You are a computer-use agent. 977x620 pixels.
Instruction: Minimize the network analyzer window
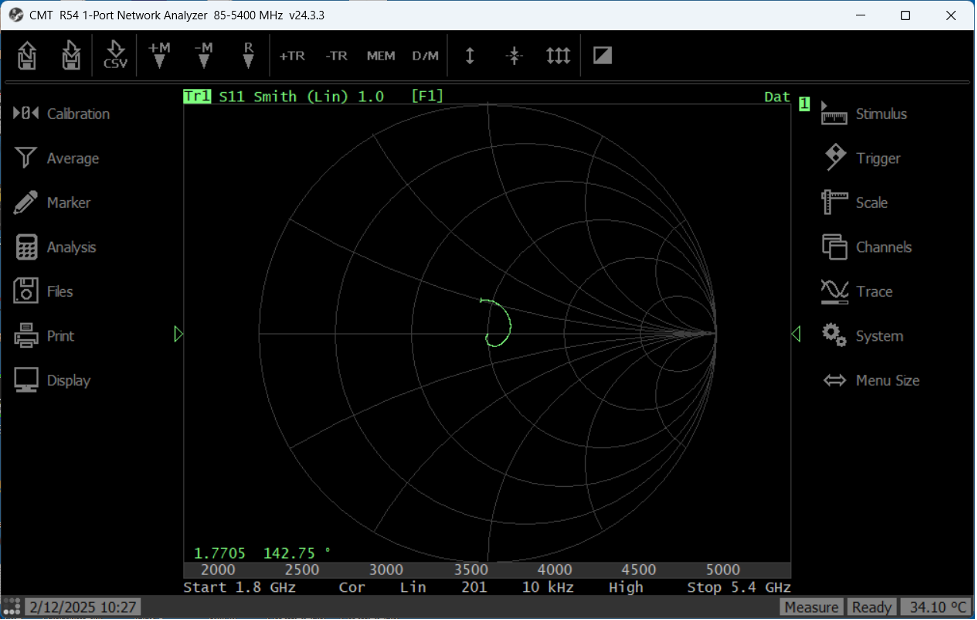(x=860, y=15)
